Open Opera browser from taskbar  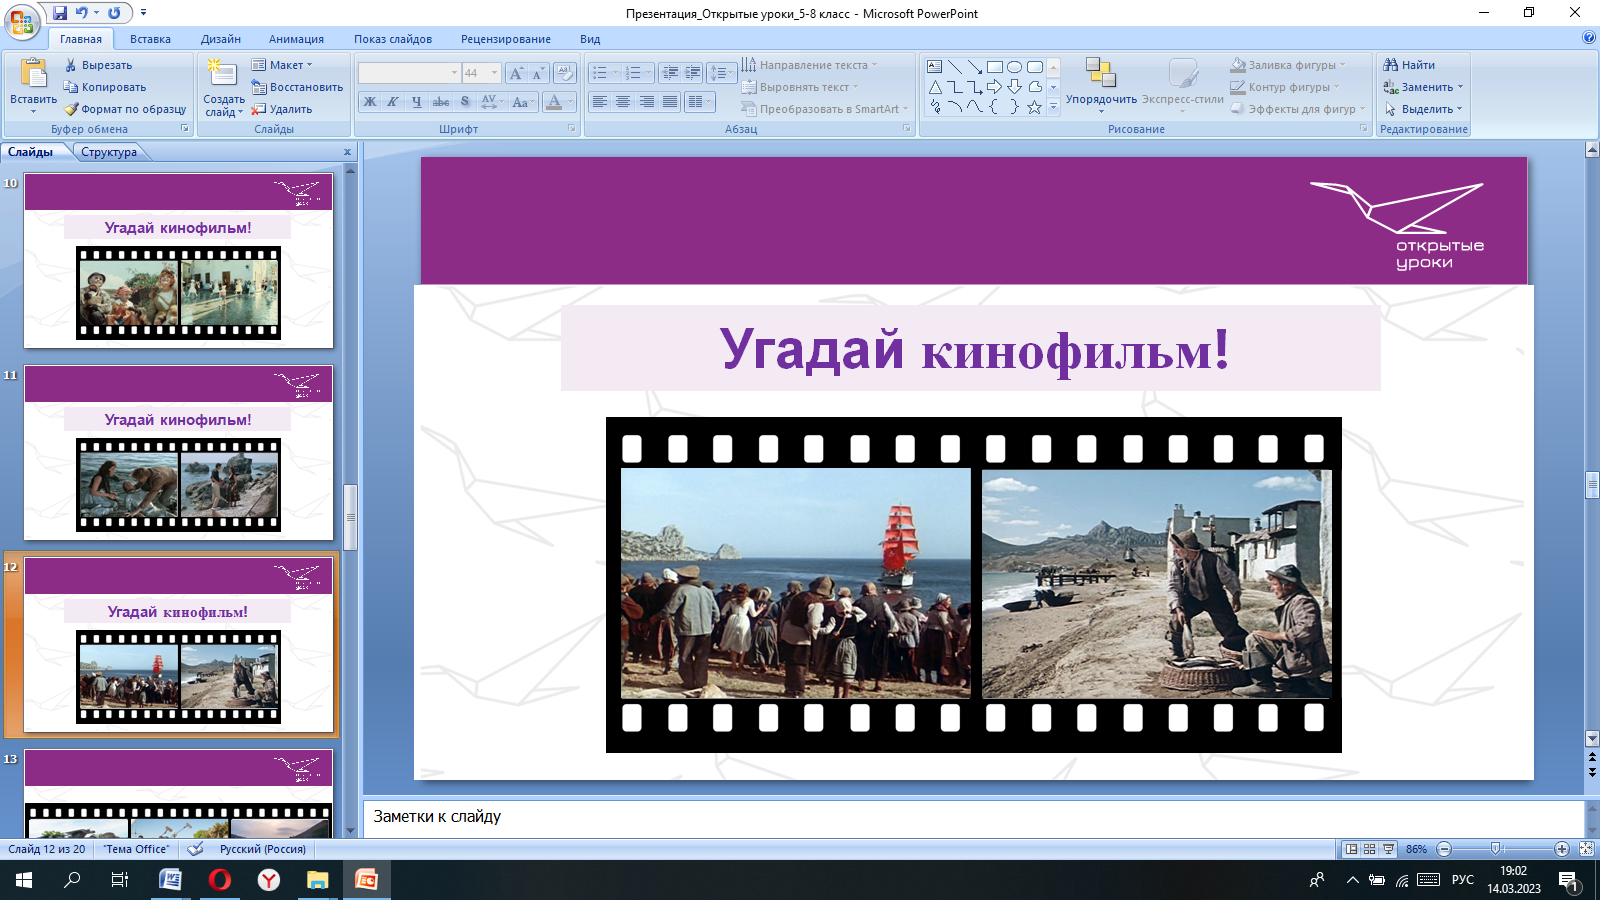click(x=220, y=880)
